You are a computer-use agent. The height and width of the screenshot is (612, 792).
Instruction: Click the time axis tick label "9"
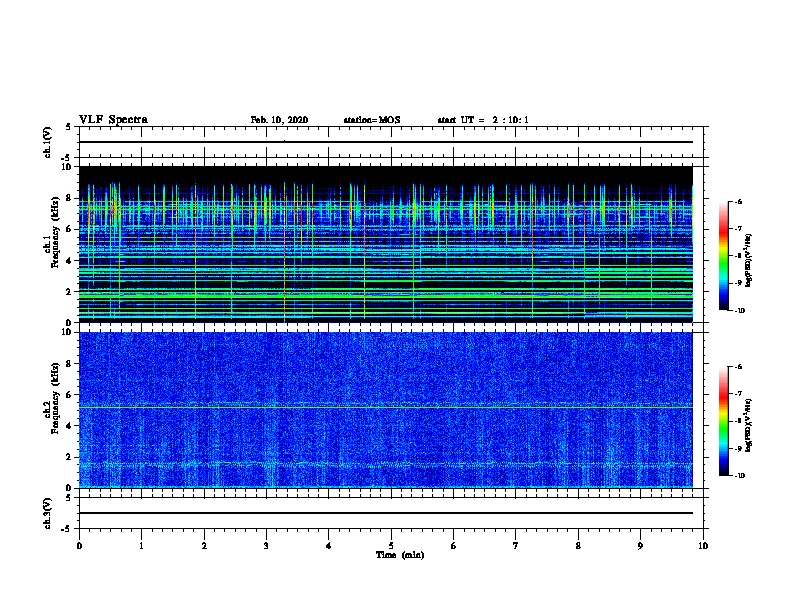pyautogui.click(x=640, y=546)
